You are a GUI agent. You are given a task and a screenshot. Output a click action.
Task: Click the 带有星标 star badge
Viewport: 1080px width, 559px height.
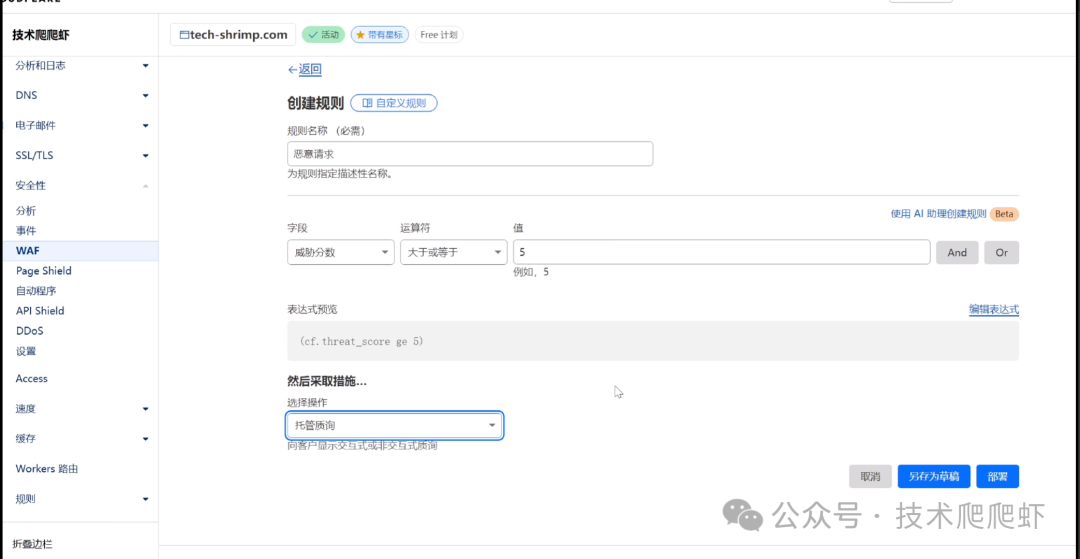(x=380, y=34)
